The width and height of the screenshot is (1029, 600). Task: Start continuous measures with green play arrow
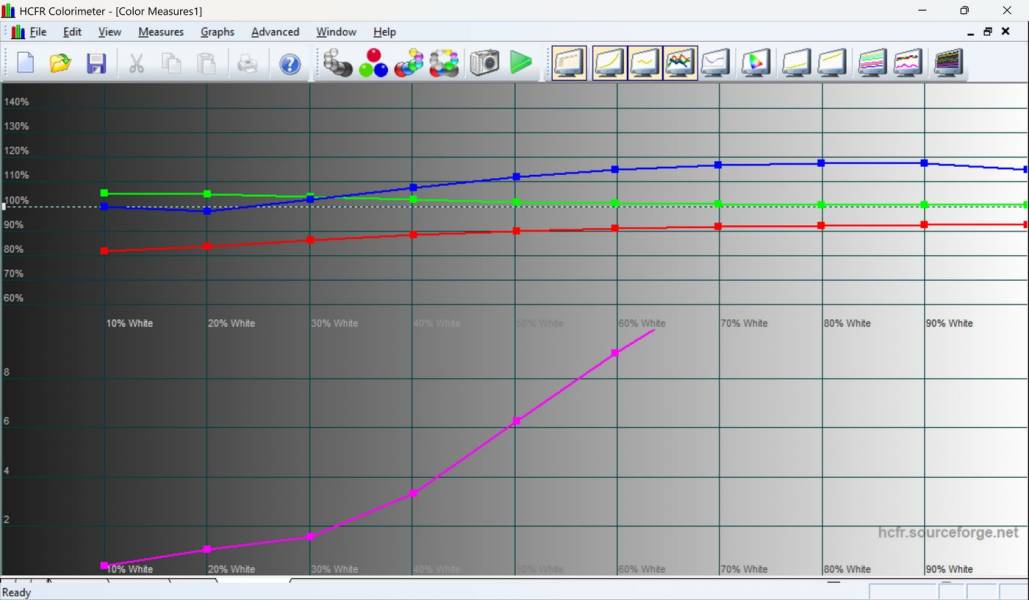point(520,64)
